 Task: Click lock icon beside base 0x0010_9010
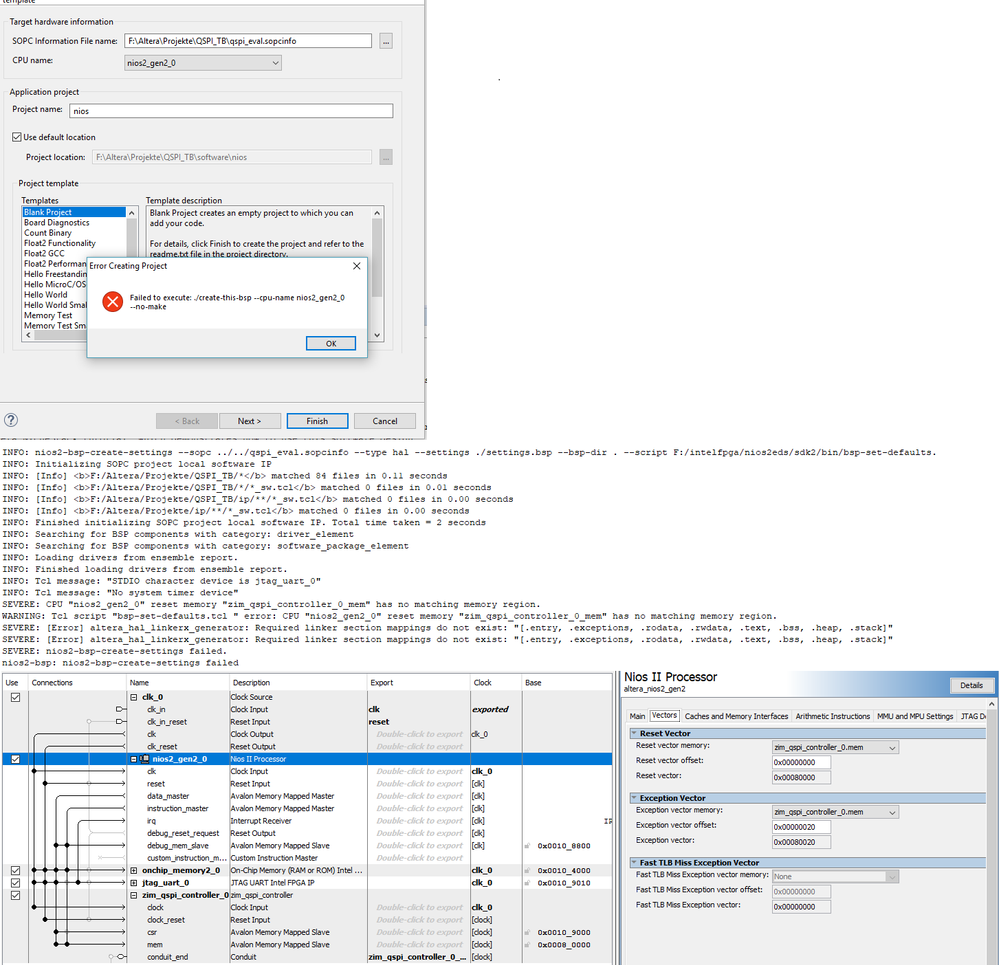tap(528, 883)
